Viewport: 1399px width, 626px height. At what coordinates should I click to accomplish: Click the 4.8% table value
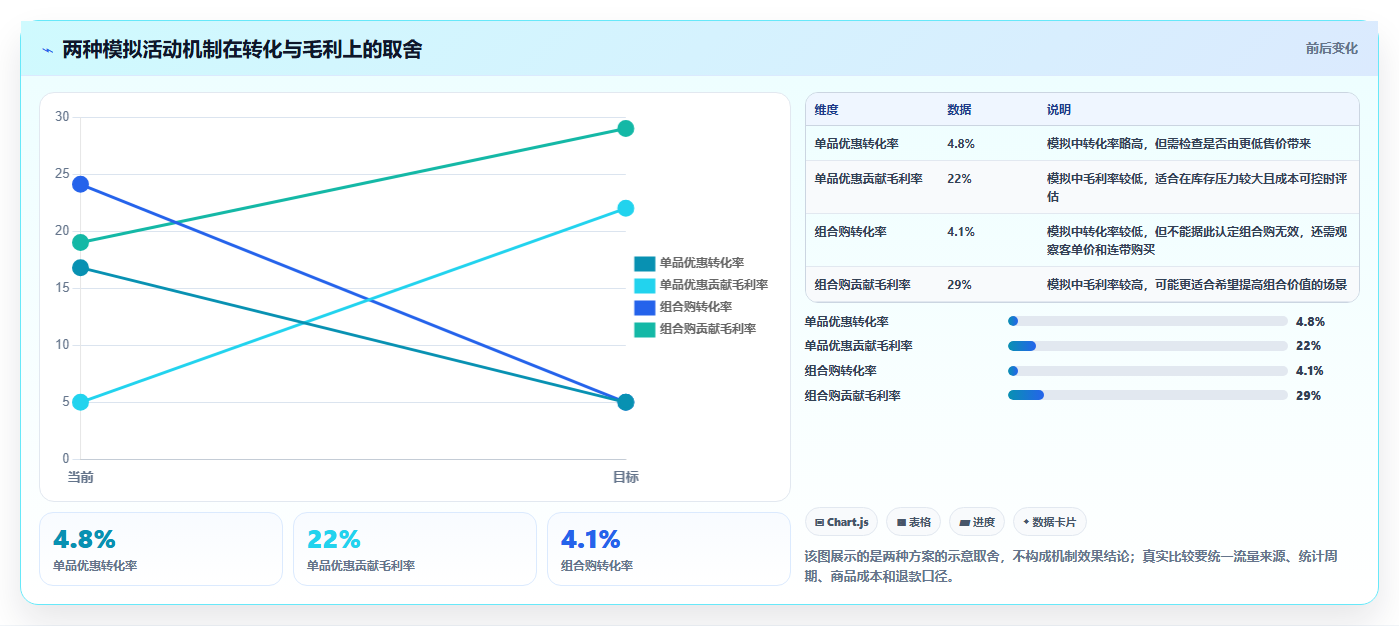click(x=961, y=144)
